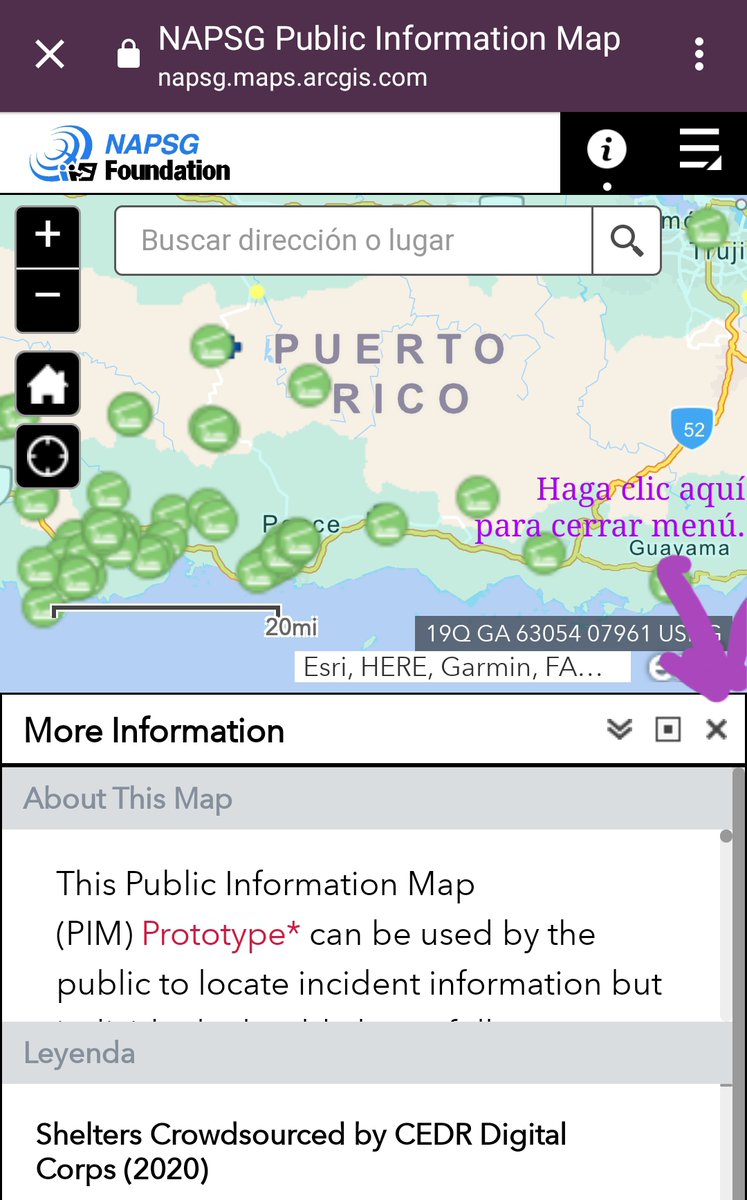Click the coordinate readout 19Q GA 63054 07961
The width and height of the screenshot is (747, 1200).
pyautogui.click(x=573, y=633)
